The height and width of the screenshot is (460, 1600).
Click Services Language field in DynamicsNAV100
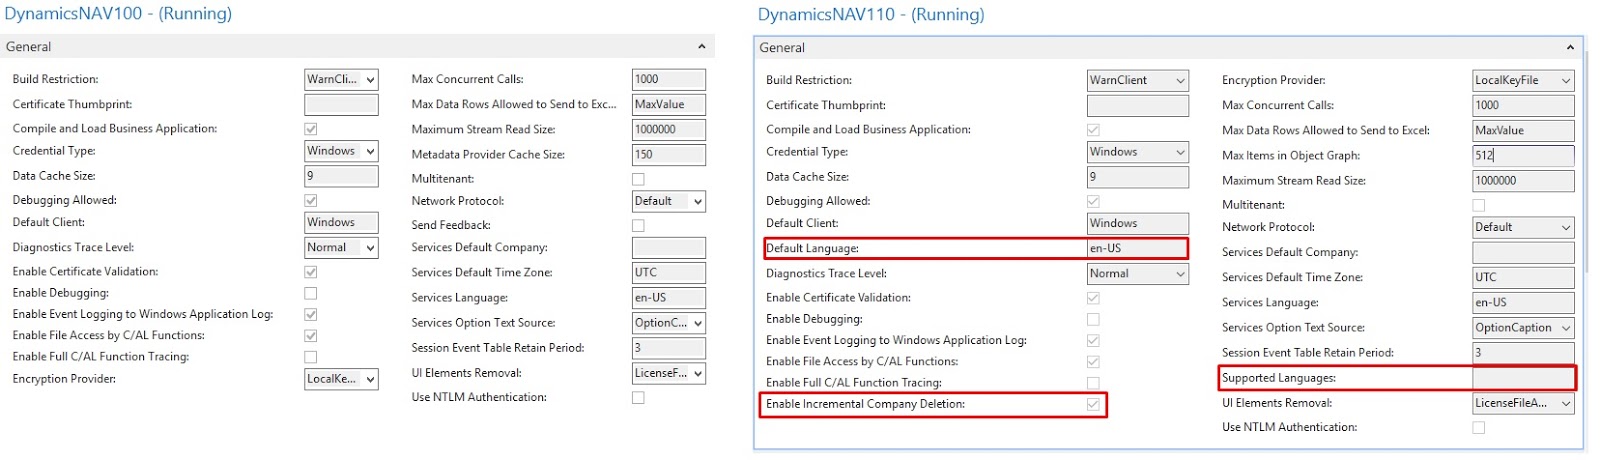(669, 298)
